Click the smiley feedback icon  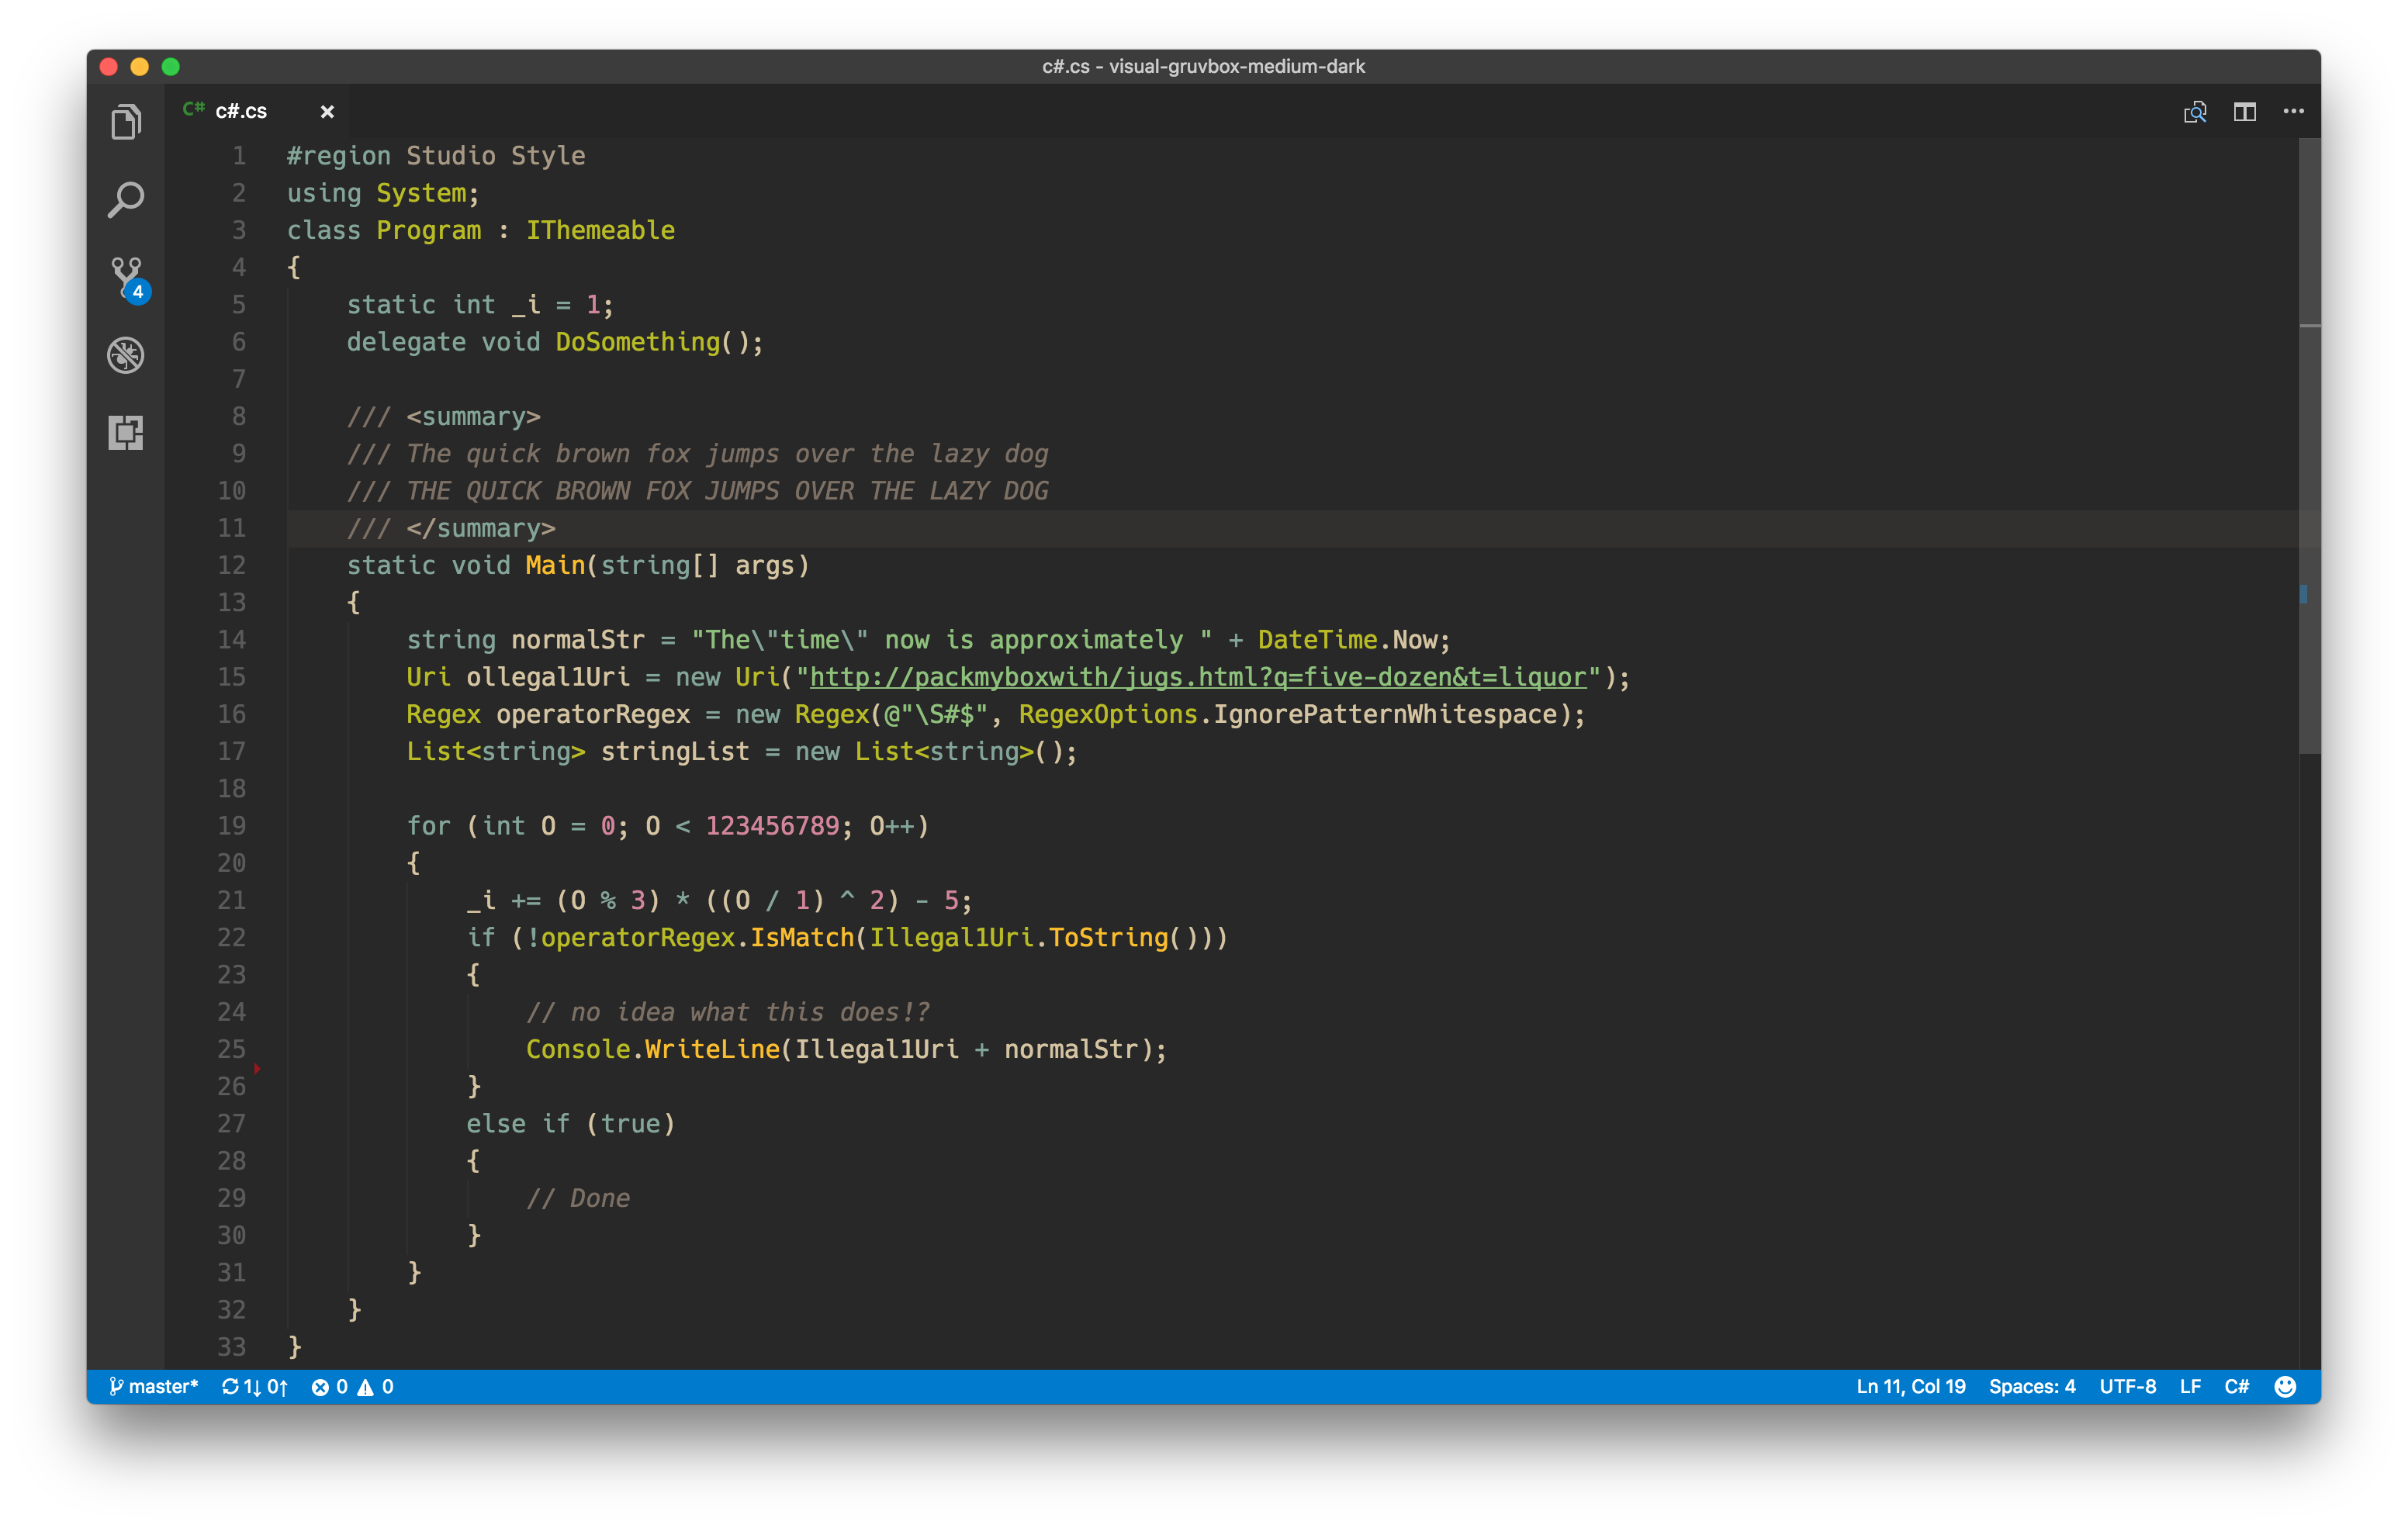(x=2285, y=1386)
